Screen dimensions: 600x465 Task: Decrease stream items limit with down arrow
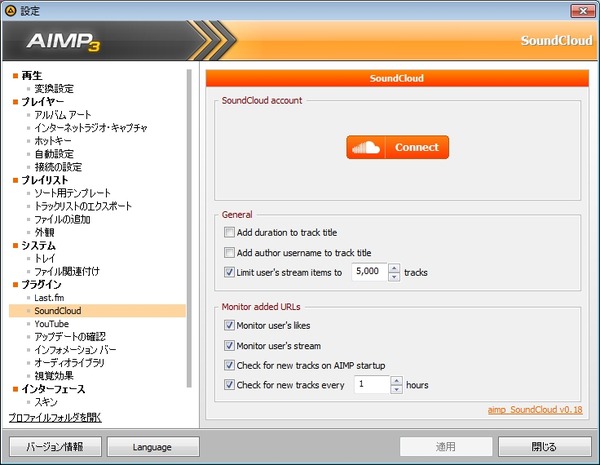pyautogui.click(x=394, y=277)
